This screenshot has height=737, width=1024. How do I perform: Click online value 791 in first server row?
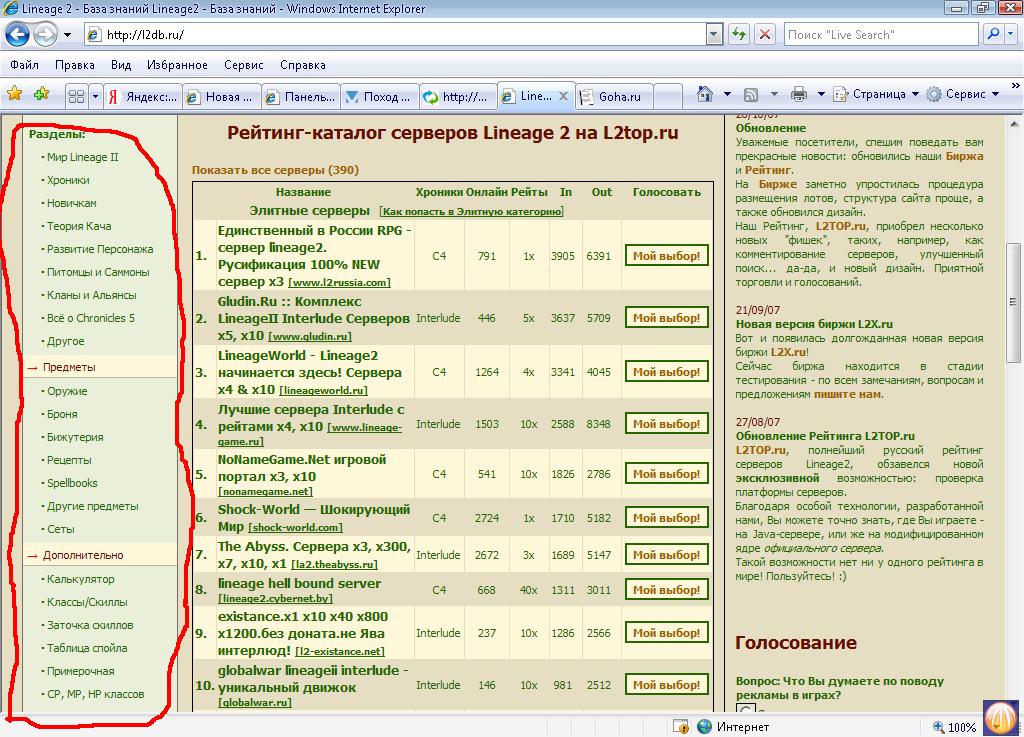[487, 256]
